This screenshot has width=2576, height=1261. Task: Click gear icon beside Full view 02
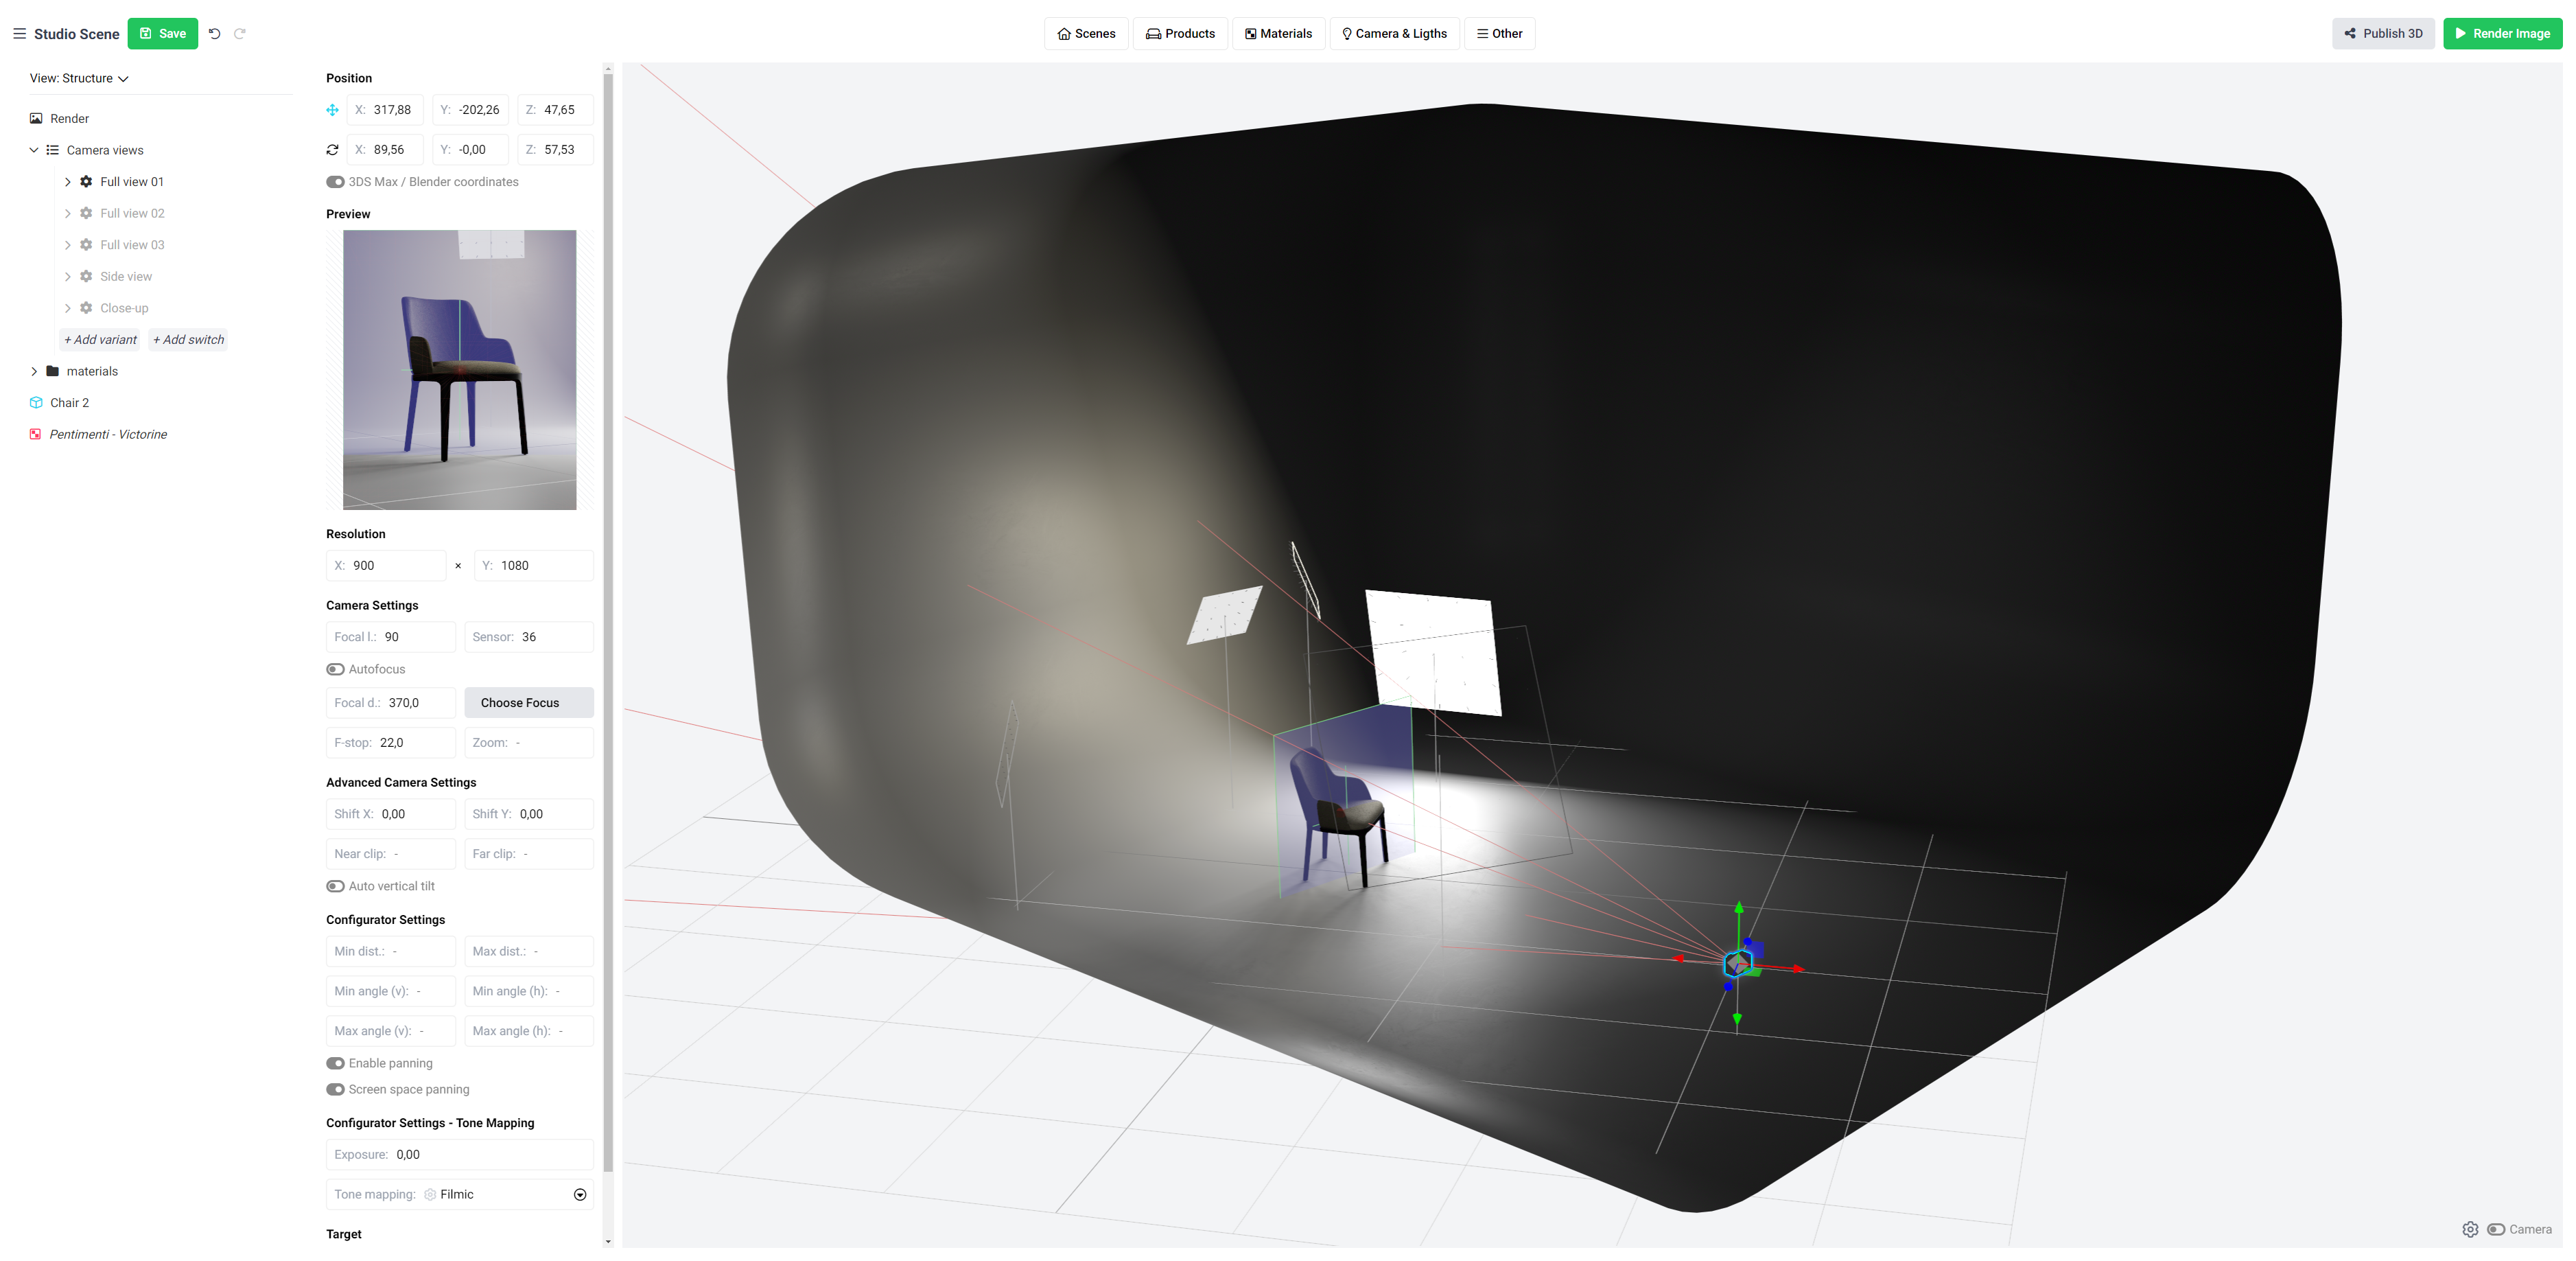[86, 213]
